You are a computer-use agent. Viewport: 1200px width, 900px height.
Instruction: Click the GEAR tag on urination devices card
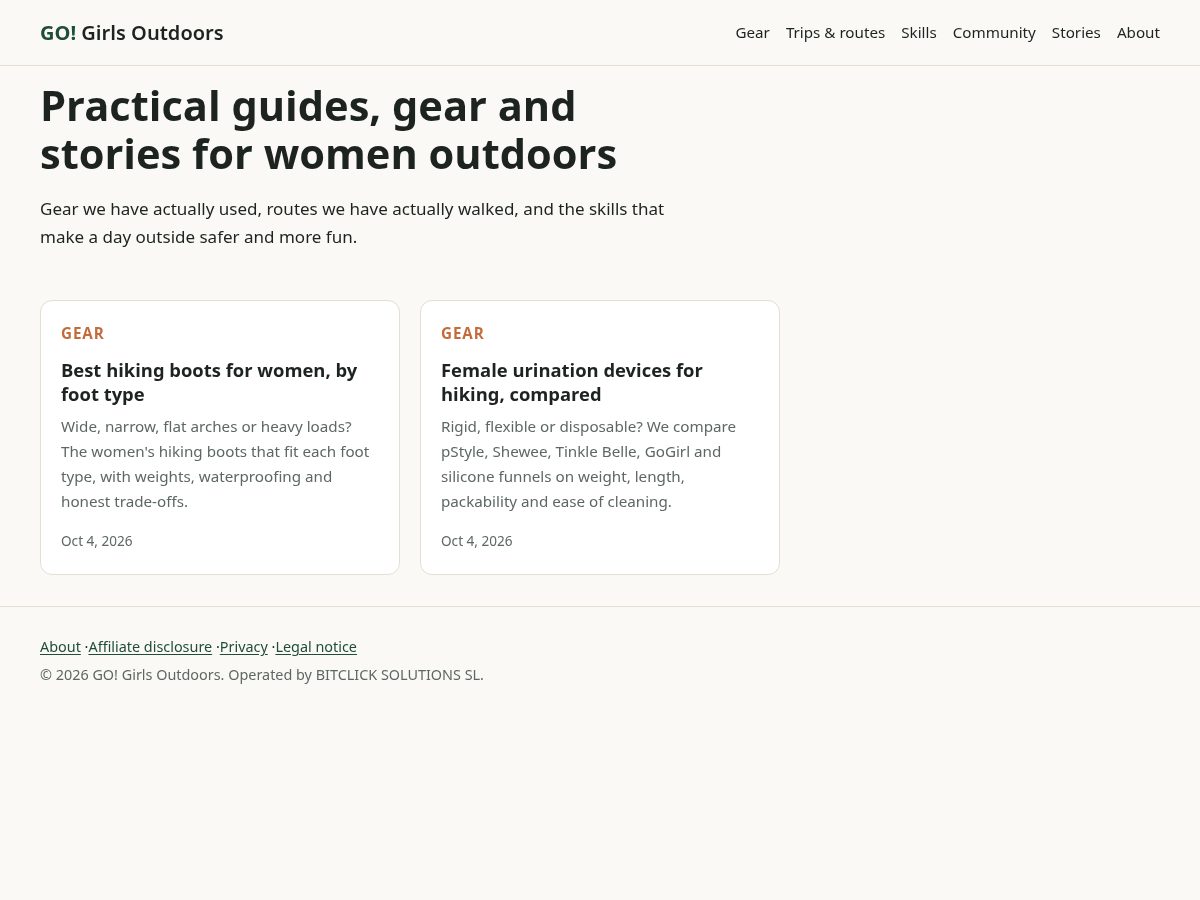pyautogui.click(x=462, y=334)
